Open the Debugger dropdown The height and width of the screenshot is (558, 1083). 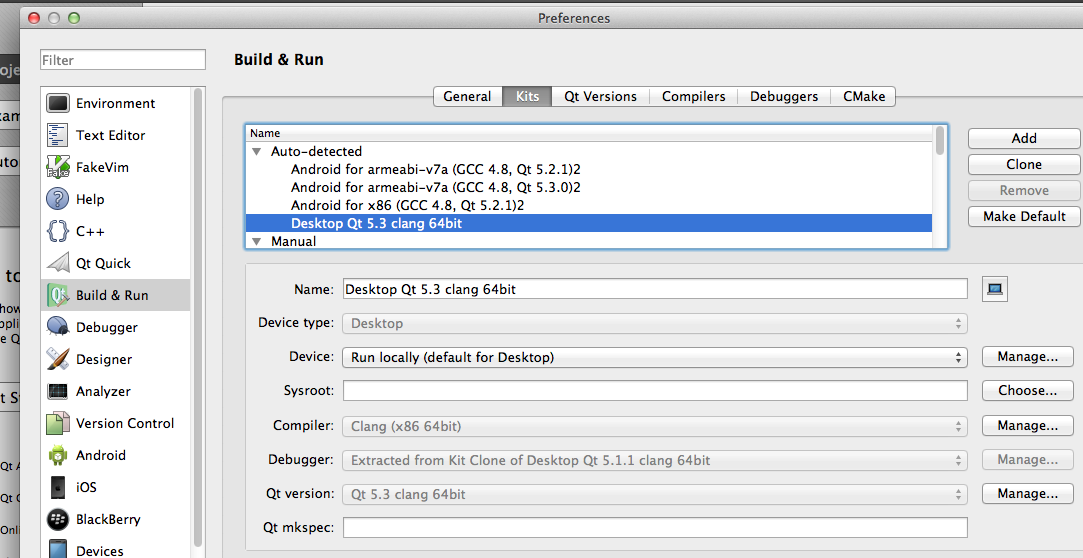[655, 460]
